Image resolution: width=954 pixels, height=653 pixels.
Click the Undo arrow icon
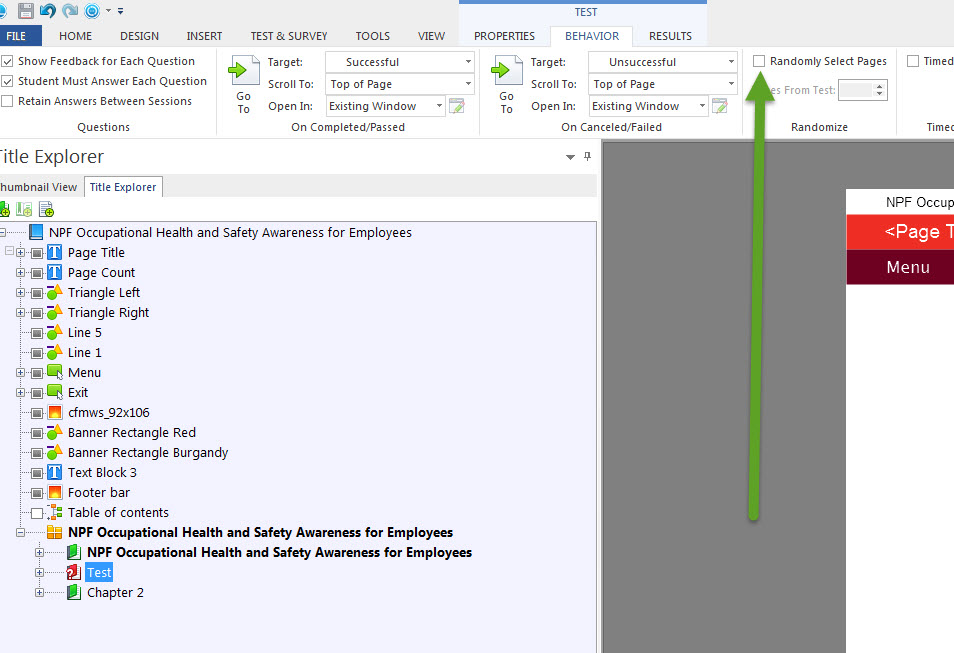[x=47, y=10]
